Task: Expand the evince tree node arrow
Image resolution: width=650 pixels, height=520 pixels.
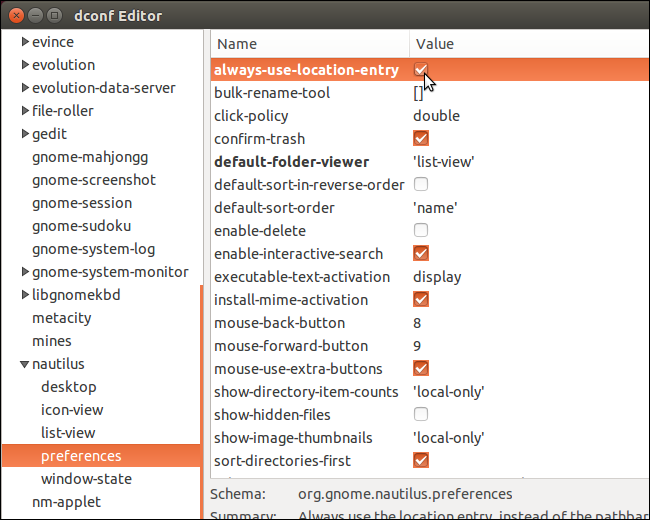Action: 25,41
